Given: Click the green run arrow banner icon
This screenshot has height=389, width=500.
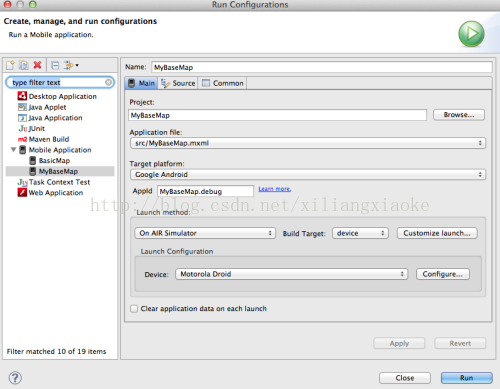Looking at the screenshot, I should tap(471, 34).
